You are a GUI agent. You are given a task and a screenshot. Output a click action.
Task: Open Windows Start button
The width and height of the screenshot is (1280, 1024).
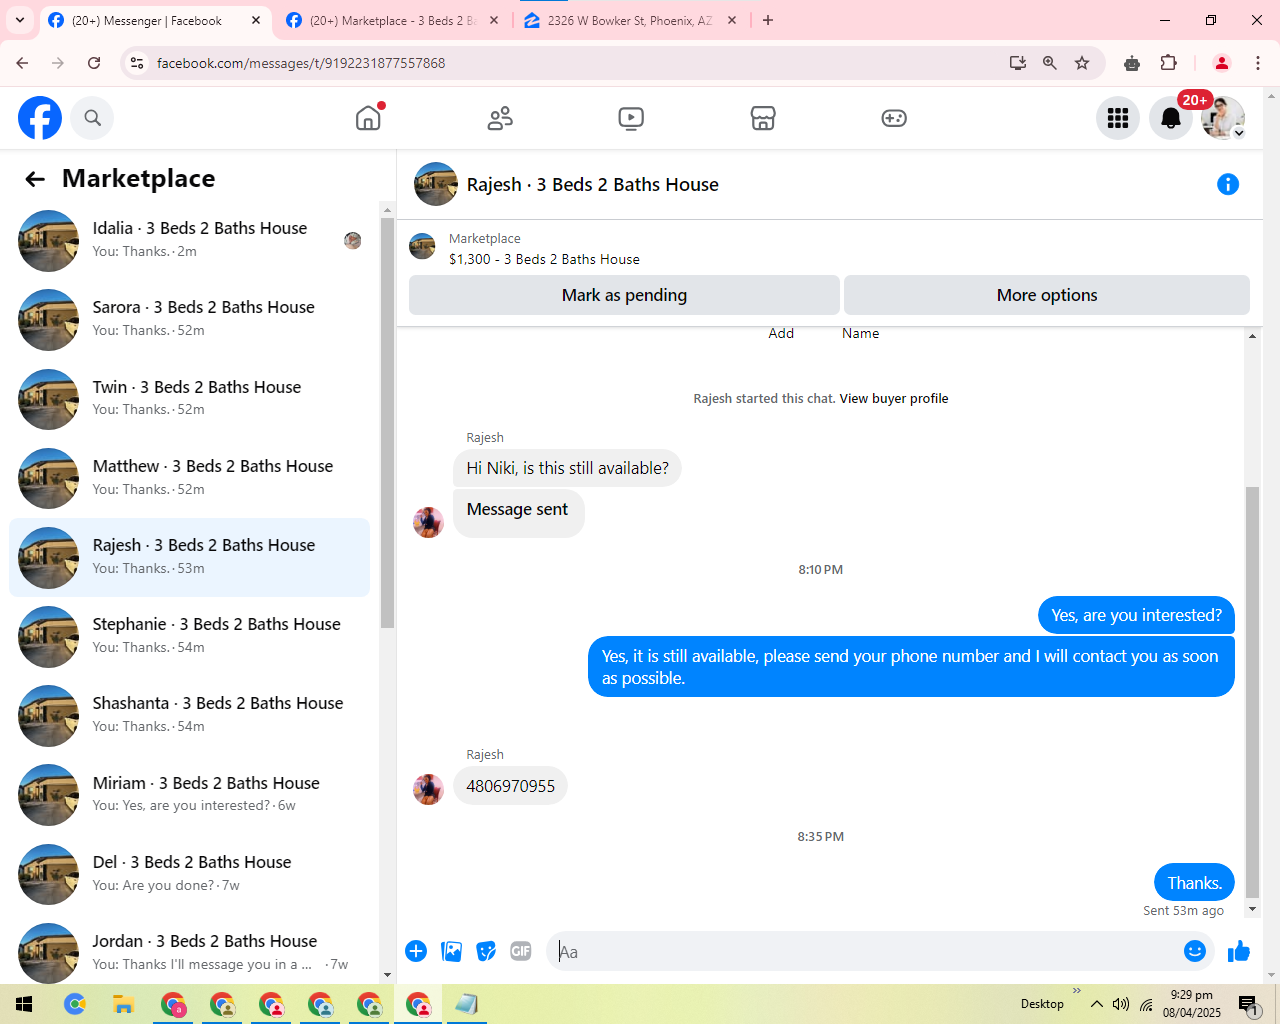tap(24, 1004)
